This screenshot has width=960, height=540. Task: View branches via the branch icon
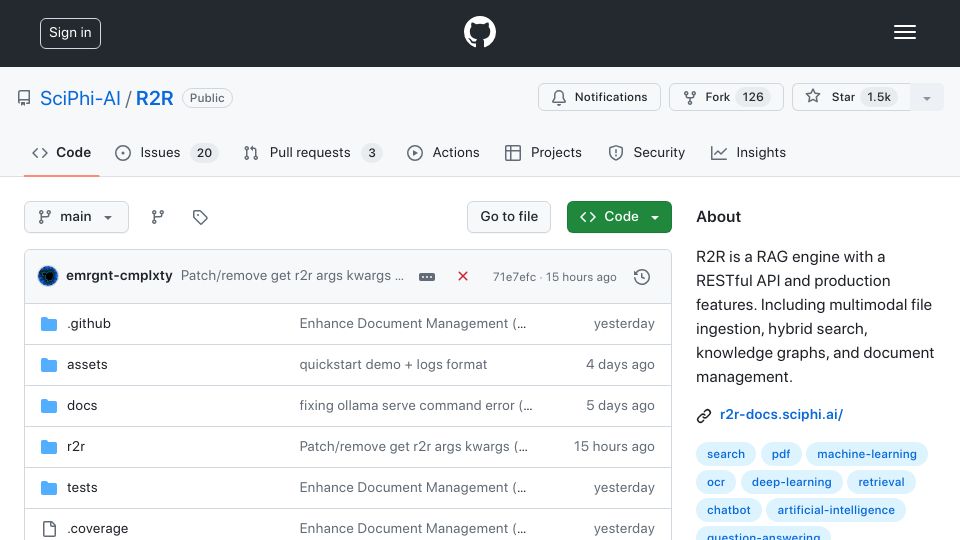(x=158, y=217)
